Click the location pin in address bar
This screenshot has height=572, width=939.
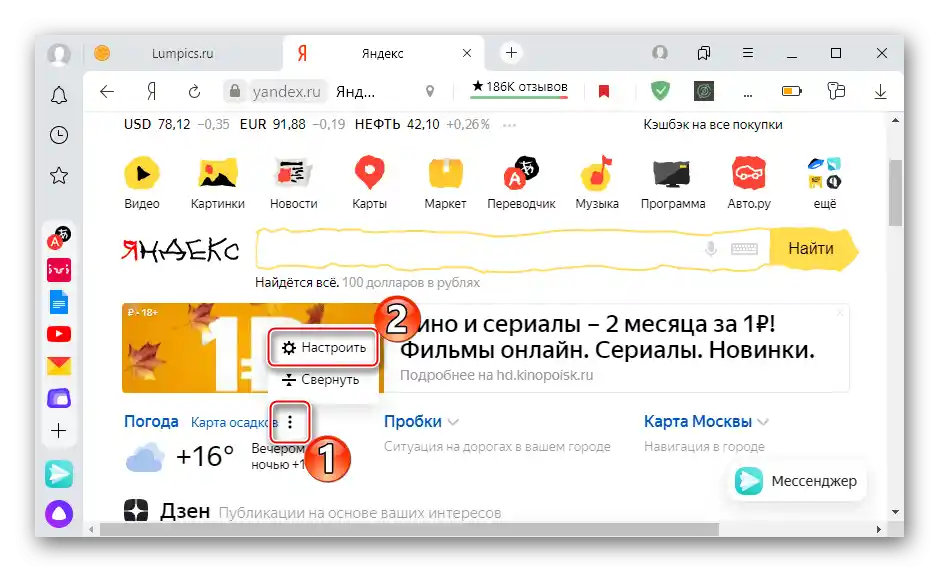click(x=429, y=91)
